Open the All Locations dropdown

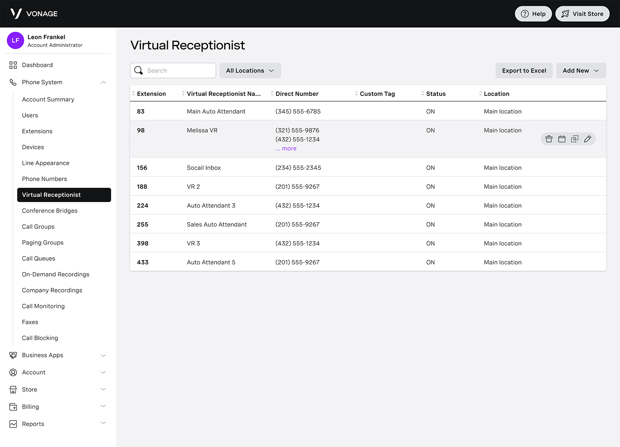click(x=250, y=71)
